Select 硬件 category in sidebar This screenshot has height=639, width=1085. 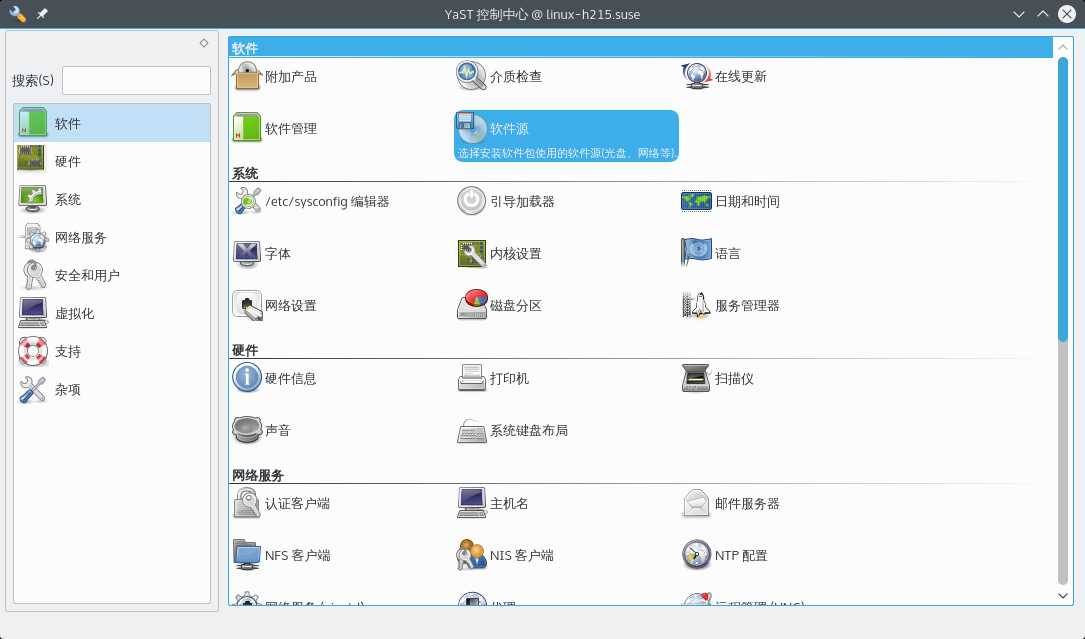pos(111,161)
